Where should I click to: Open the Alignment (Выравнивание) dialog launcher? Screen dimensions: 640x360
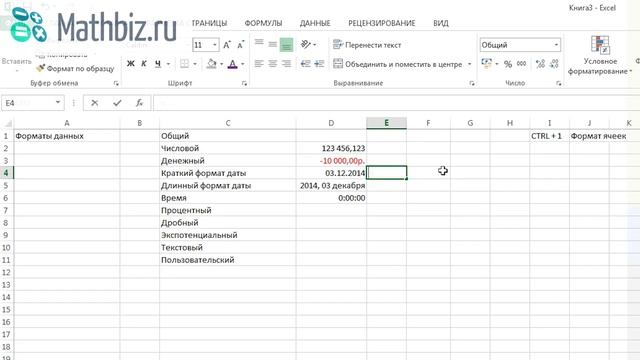(x=472, y=83)
